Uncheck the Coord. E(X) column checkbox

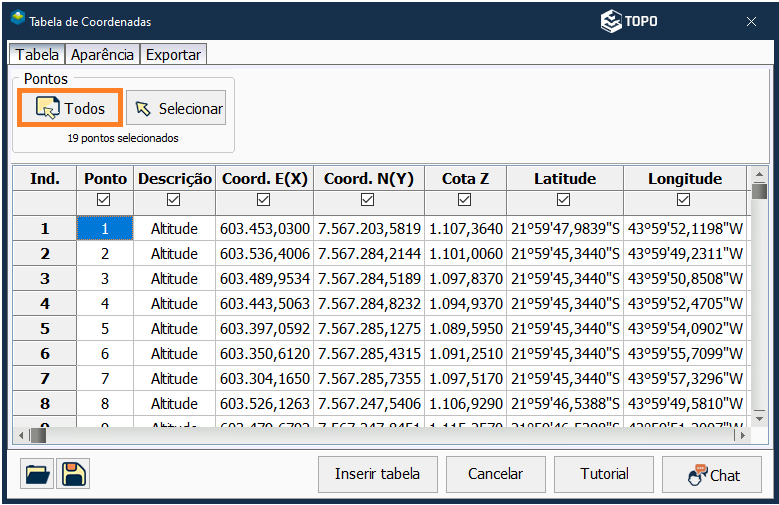264,200
